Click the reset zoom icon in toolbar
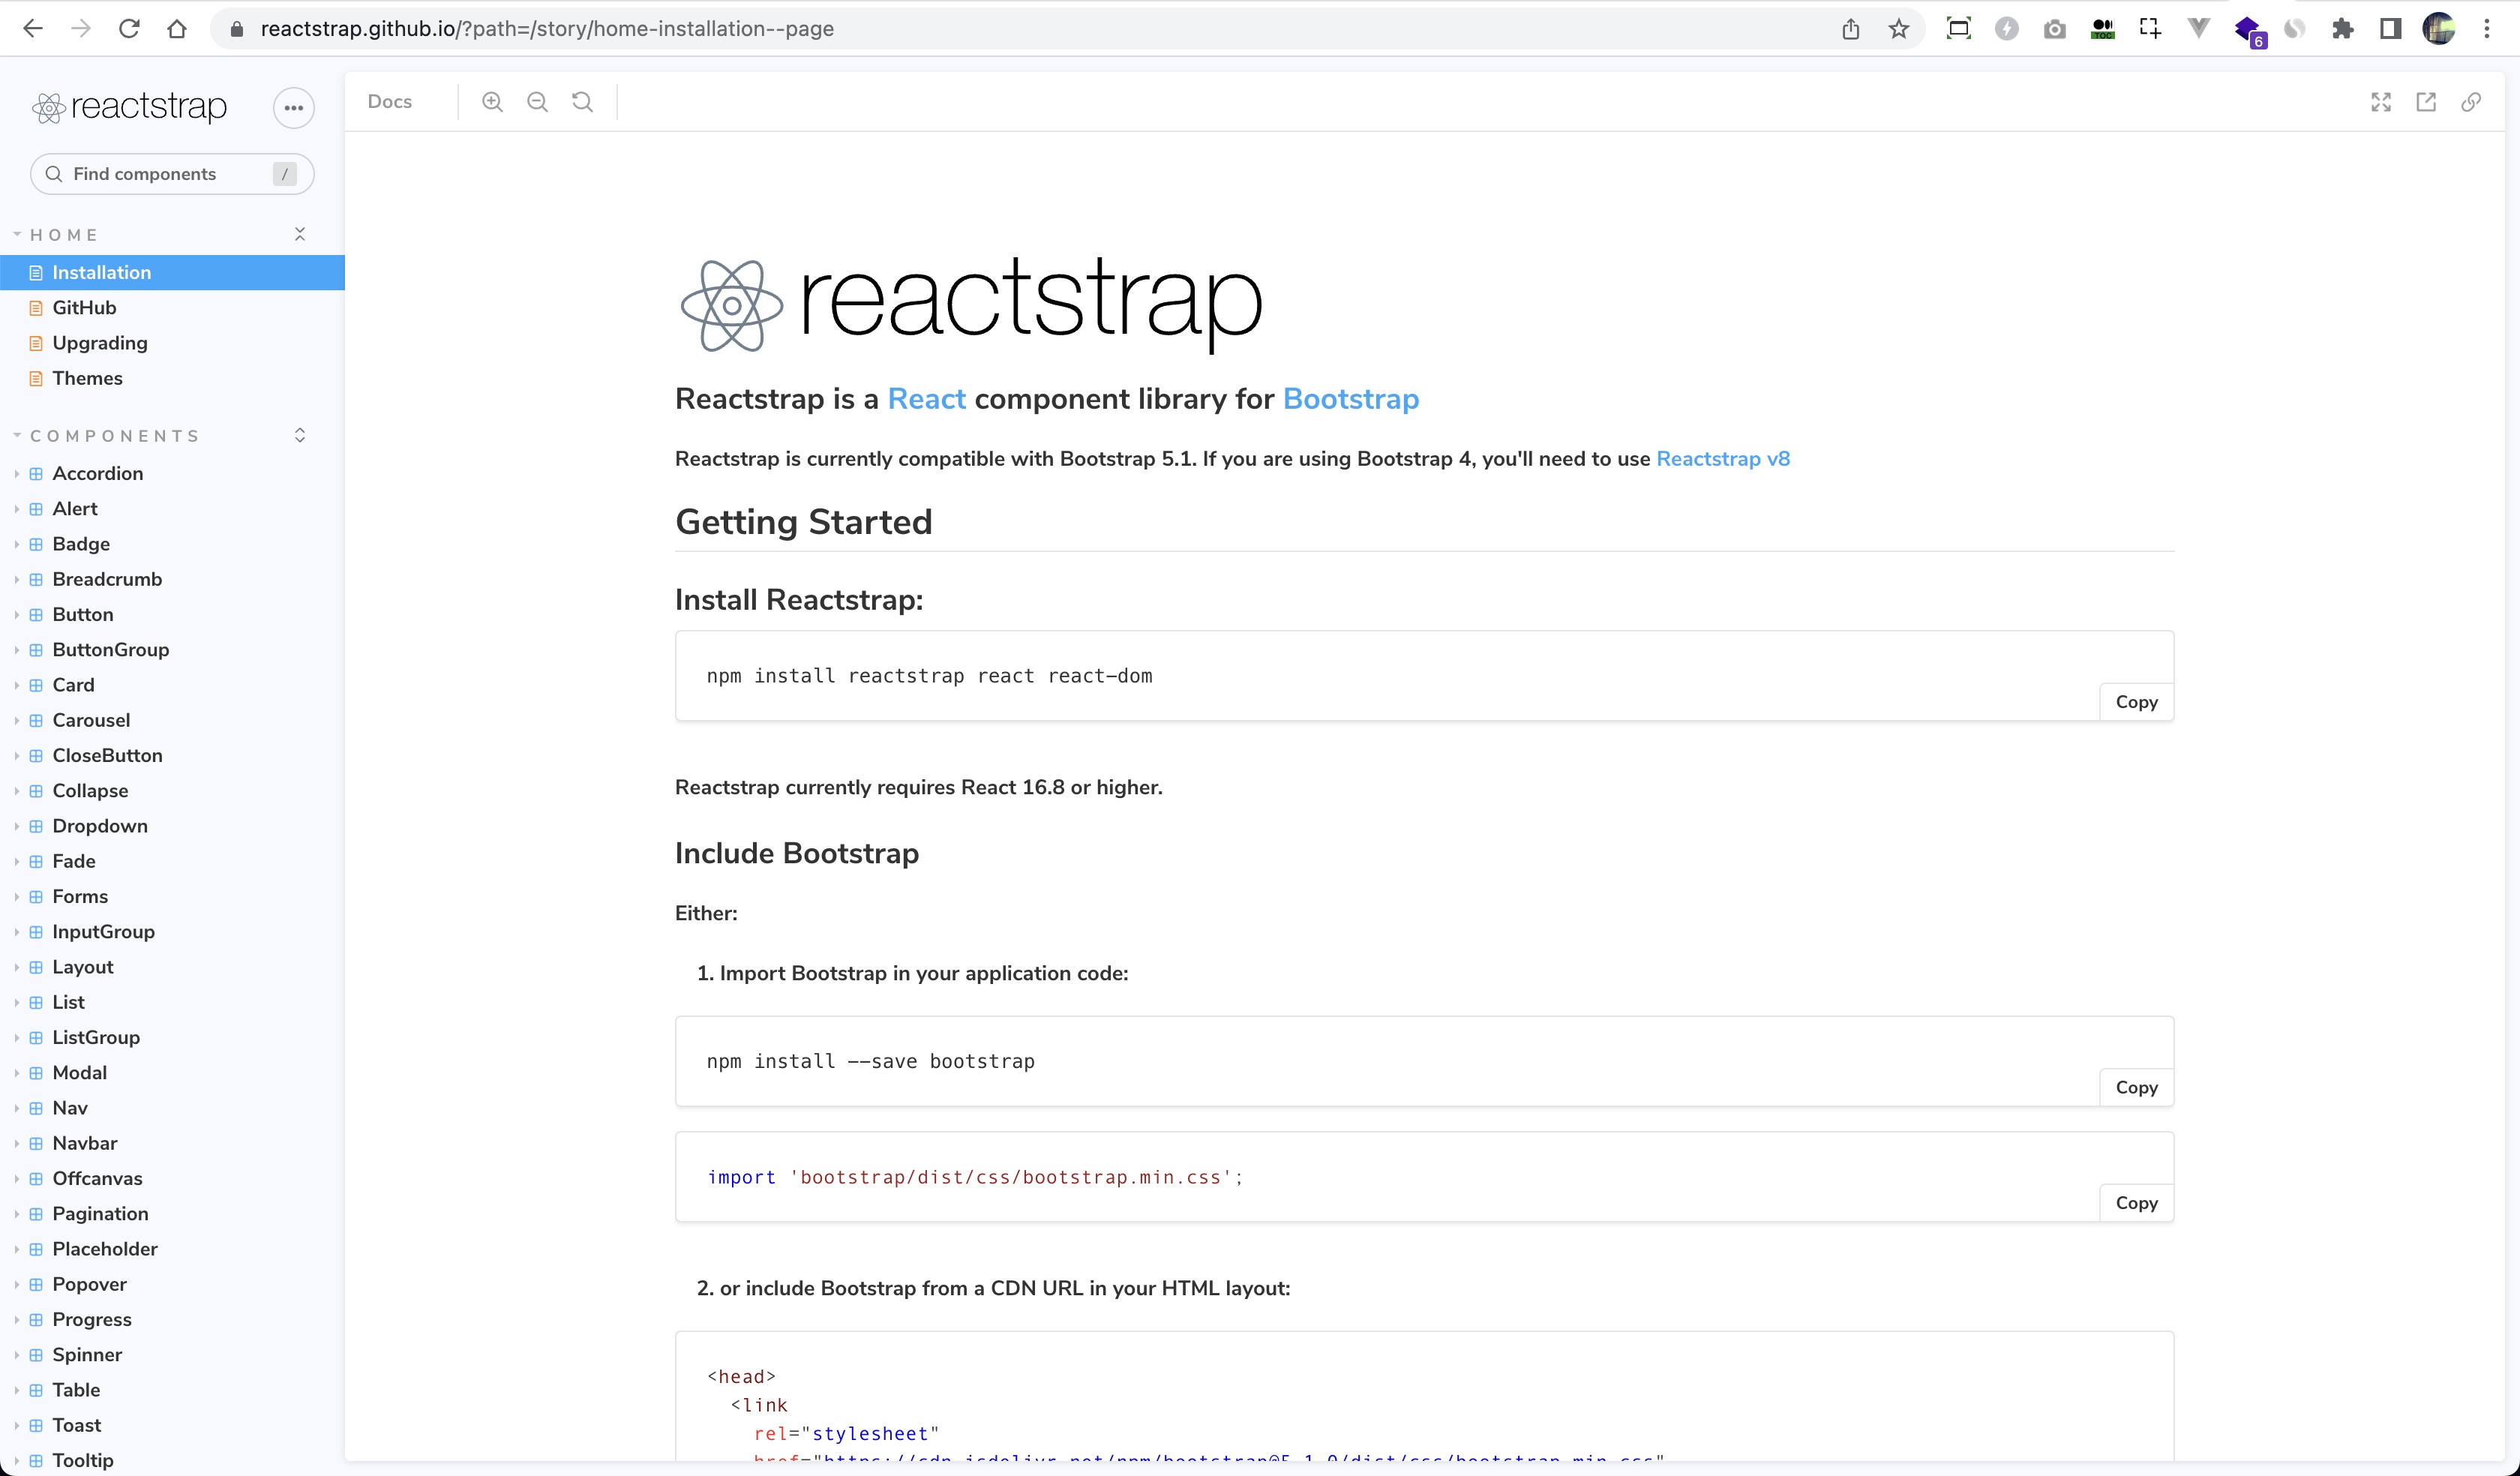The image size is (2520, 1476). 581,102
